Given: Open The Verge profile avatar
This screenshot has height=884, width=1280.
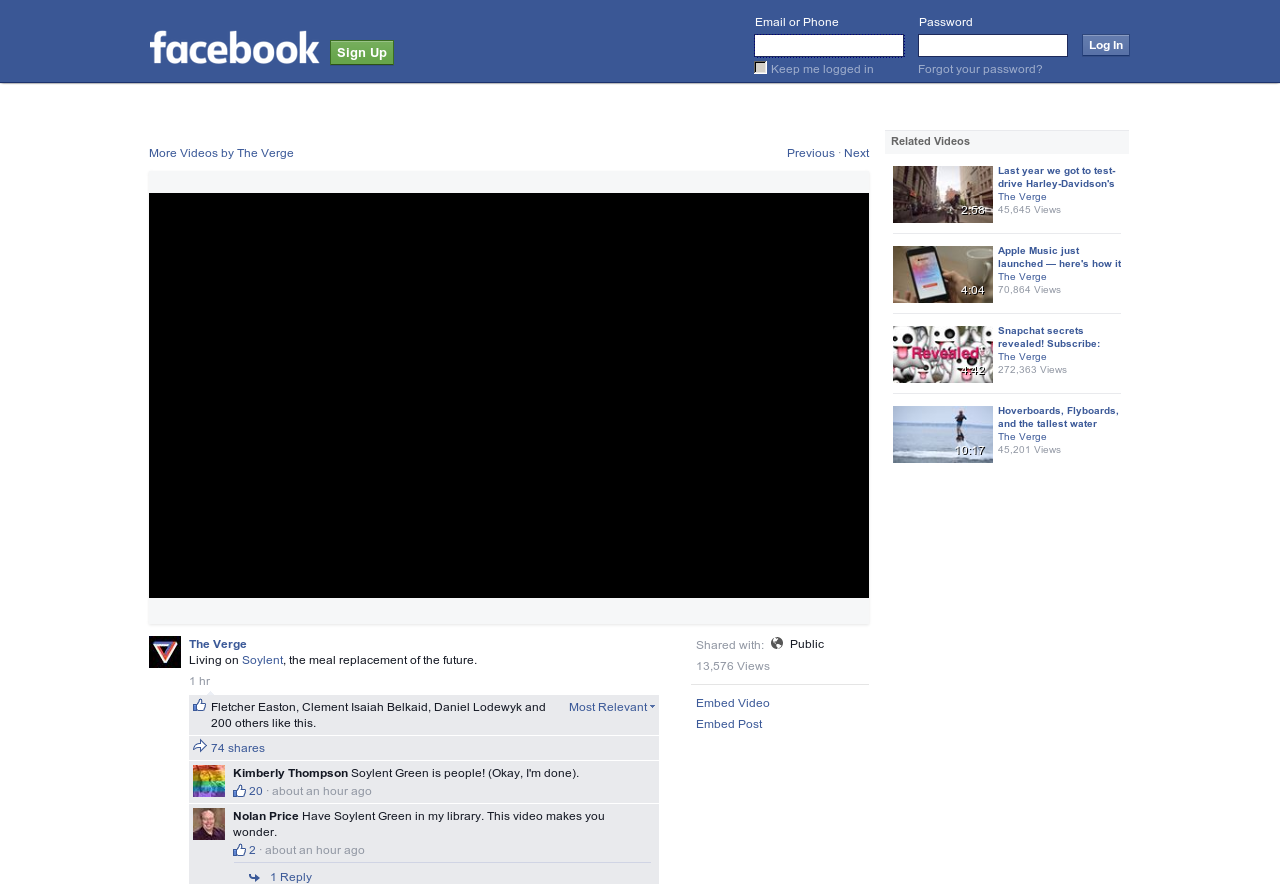Looking at the screenshot, I should coord(165,652).
